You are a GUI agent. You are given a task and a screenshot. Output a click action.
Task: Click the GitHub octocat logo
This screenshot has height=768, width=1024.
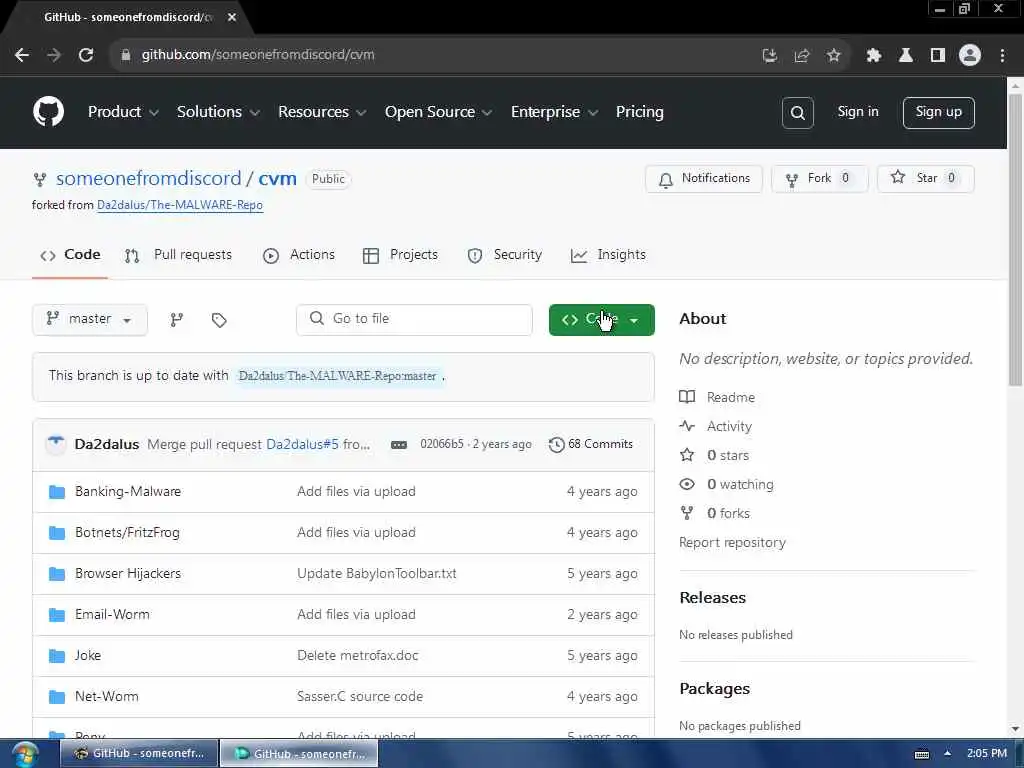tap(49, 112)
